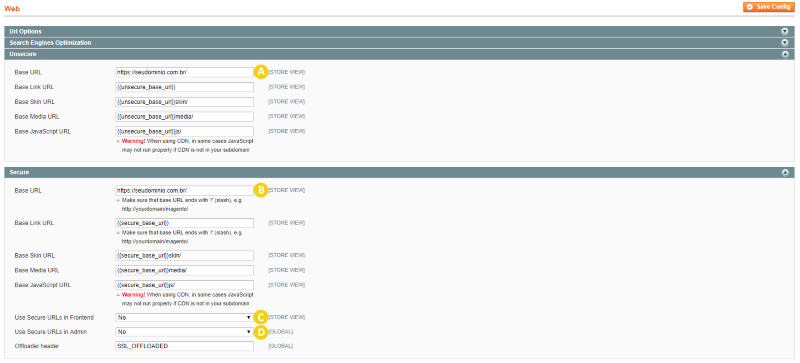Click the Save Config button
This screenshot has width=800, height=363.
(769, 7)
